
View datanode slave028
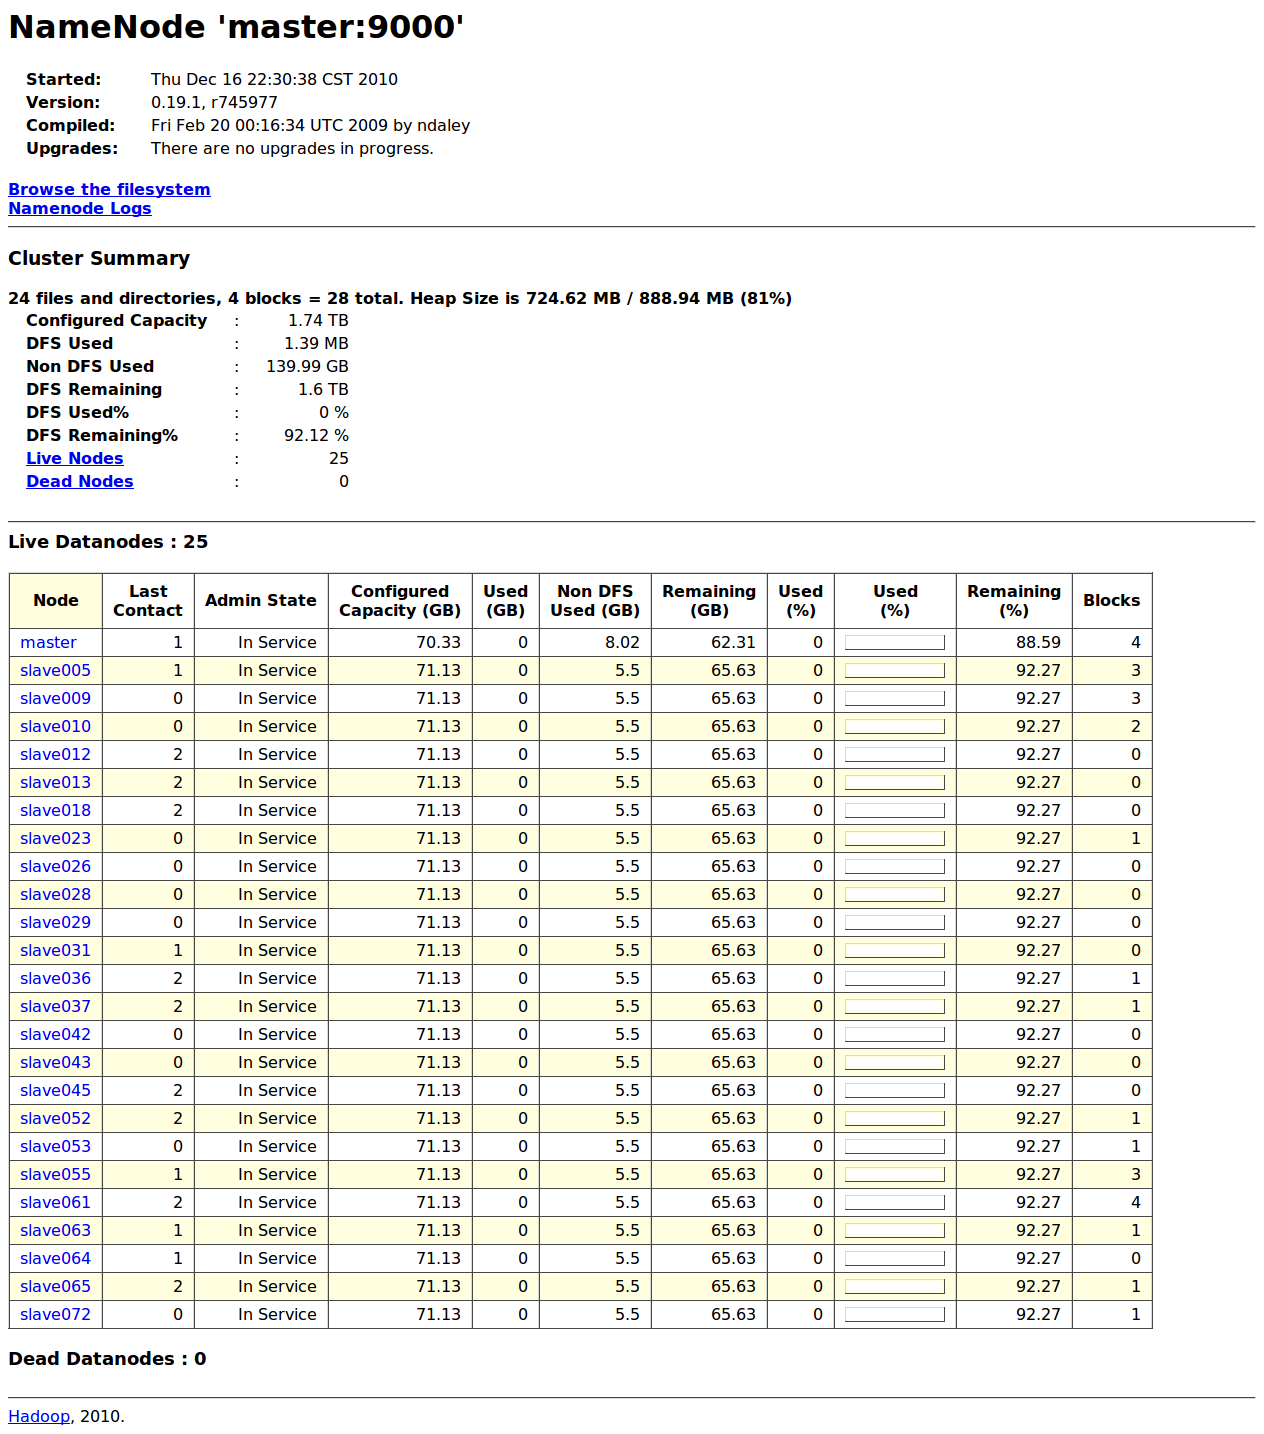click(55, 894)
